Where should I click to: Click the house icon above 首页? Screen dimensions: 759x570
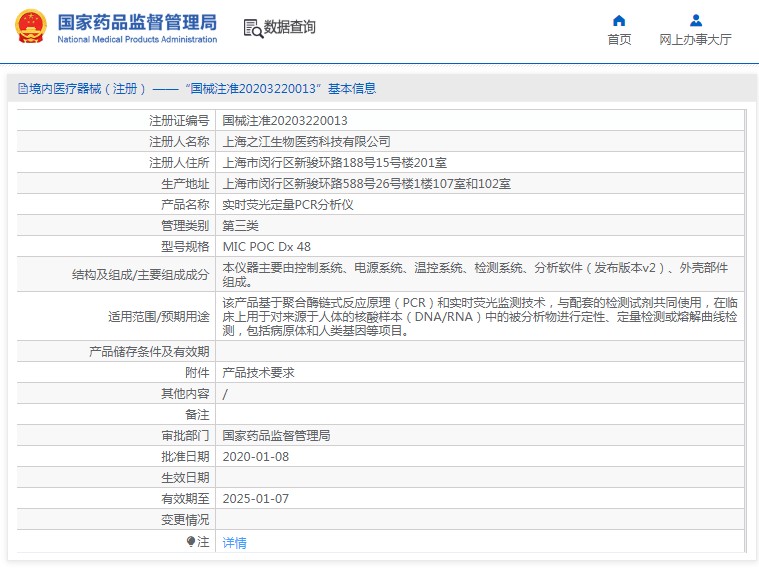click(x=619, y=20)
